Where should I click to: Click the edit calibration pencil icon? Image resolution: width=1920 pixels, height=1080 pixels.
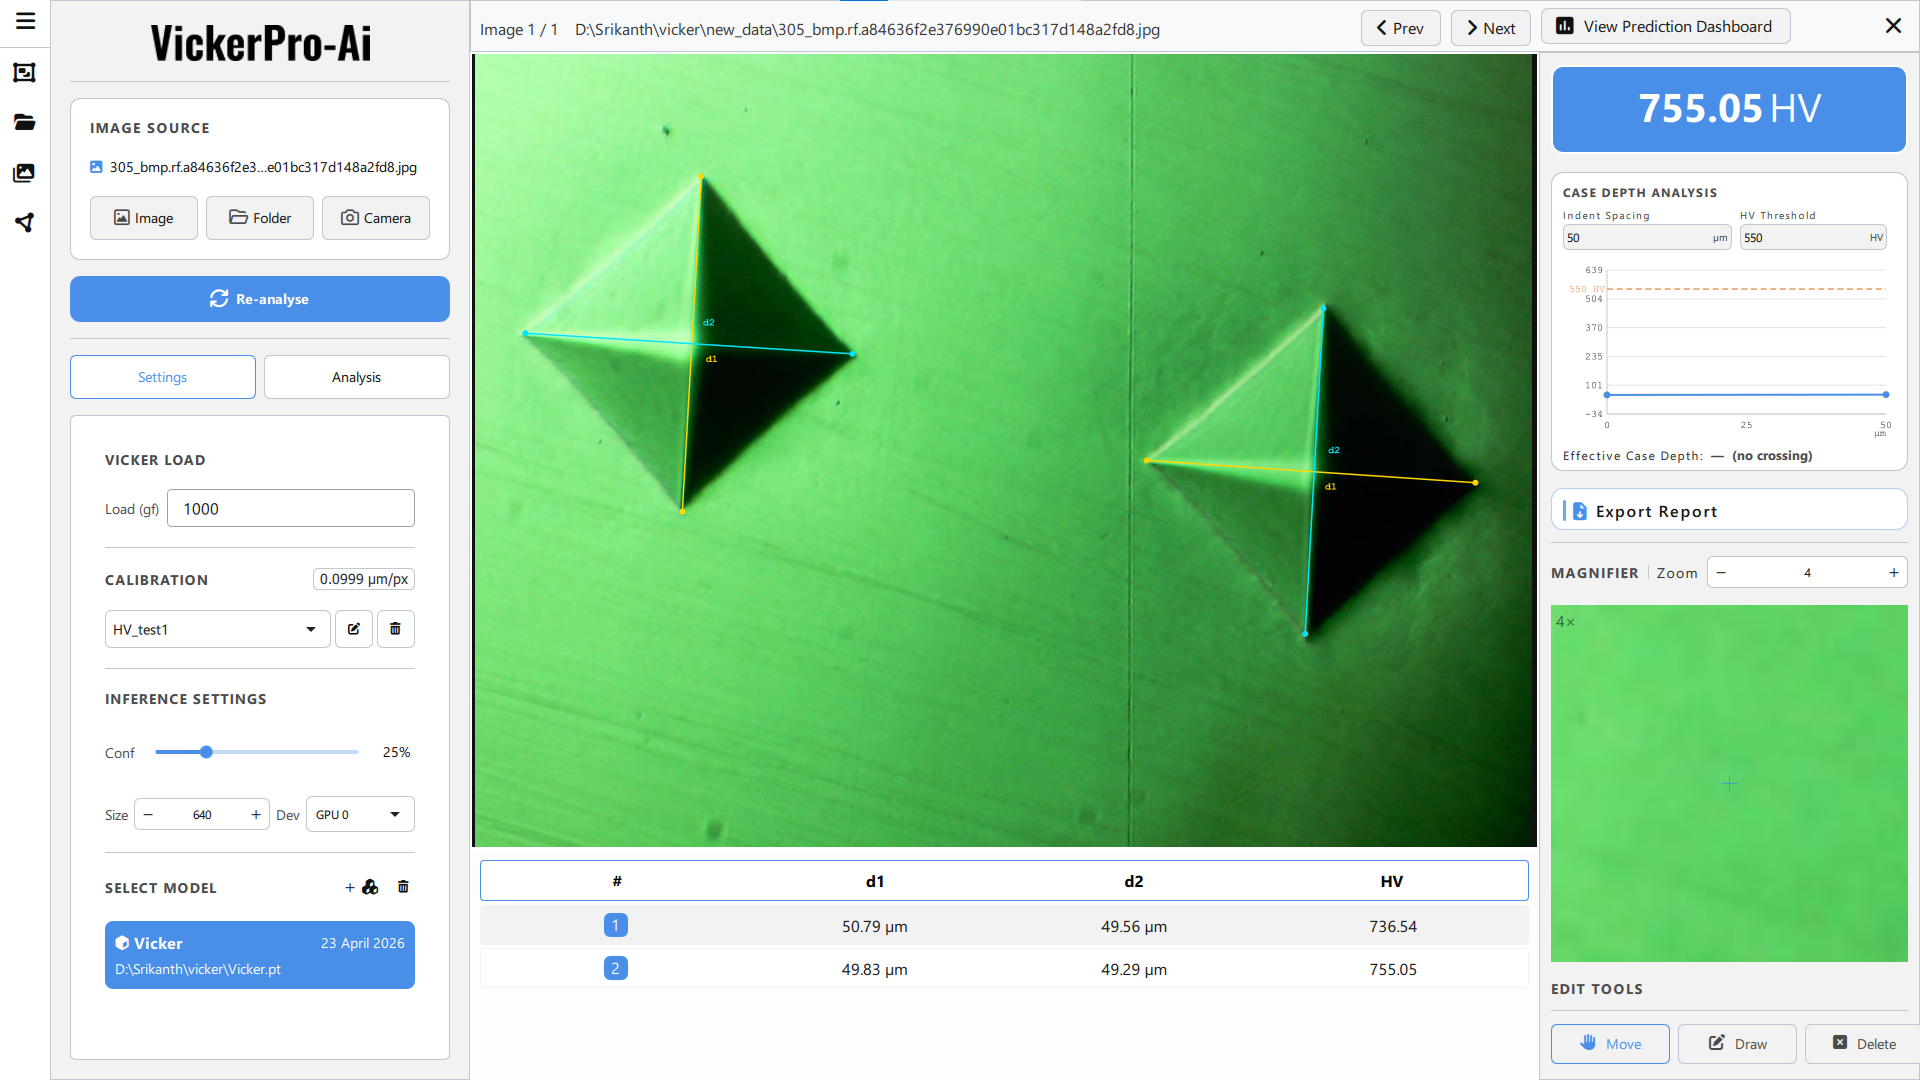pyautogui.click(x=354, y=629)
